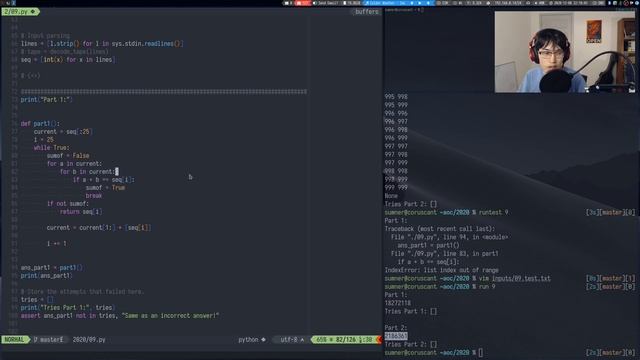Click the 2020/09.py filename in statusline
Viewport: 640px width, 360px height.
(x=89, y=340)
